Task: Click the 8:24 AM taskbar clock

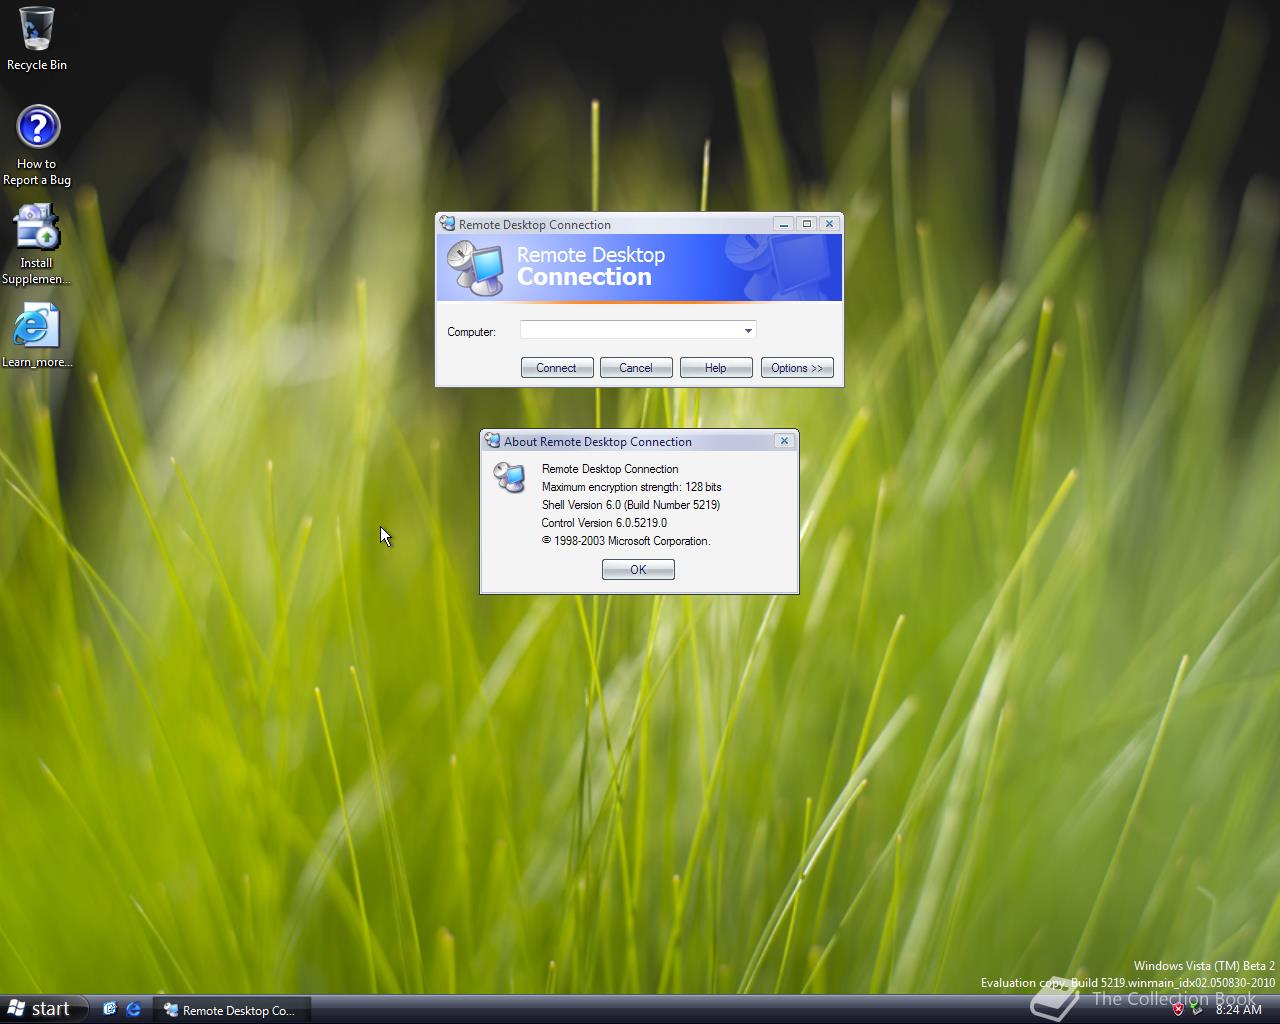Action: [1239, 1010]
